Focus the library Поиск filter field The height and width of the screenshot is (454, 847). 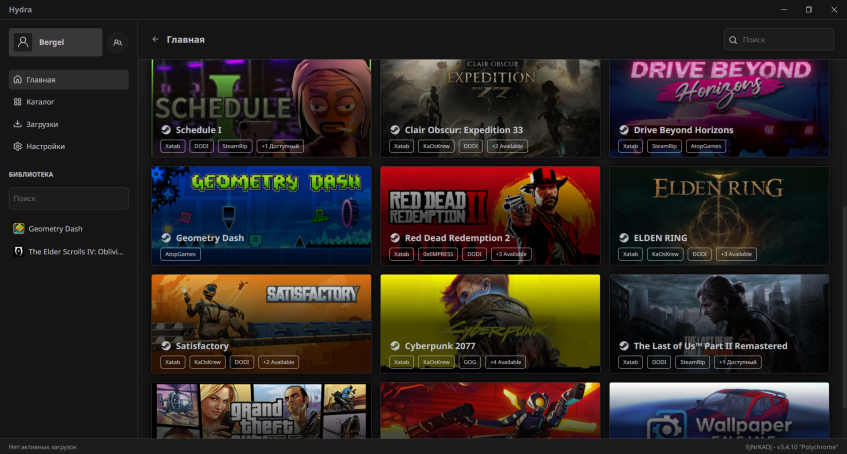[69, 198]
